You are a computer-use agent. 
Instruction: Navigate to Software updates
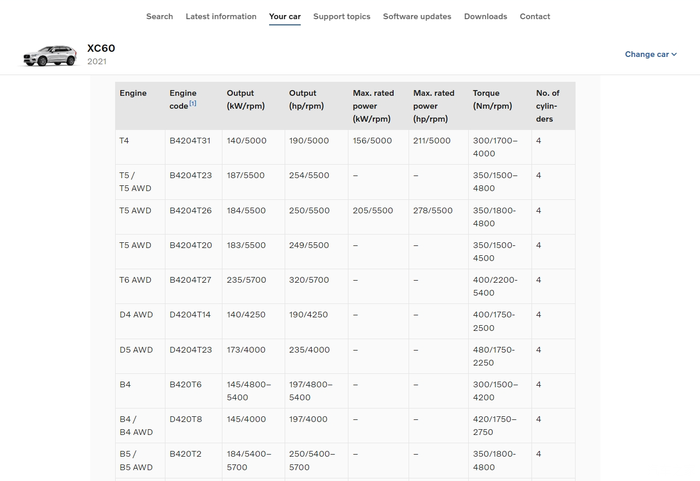(417, 17)
